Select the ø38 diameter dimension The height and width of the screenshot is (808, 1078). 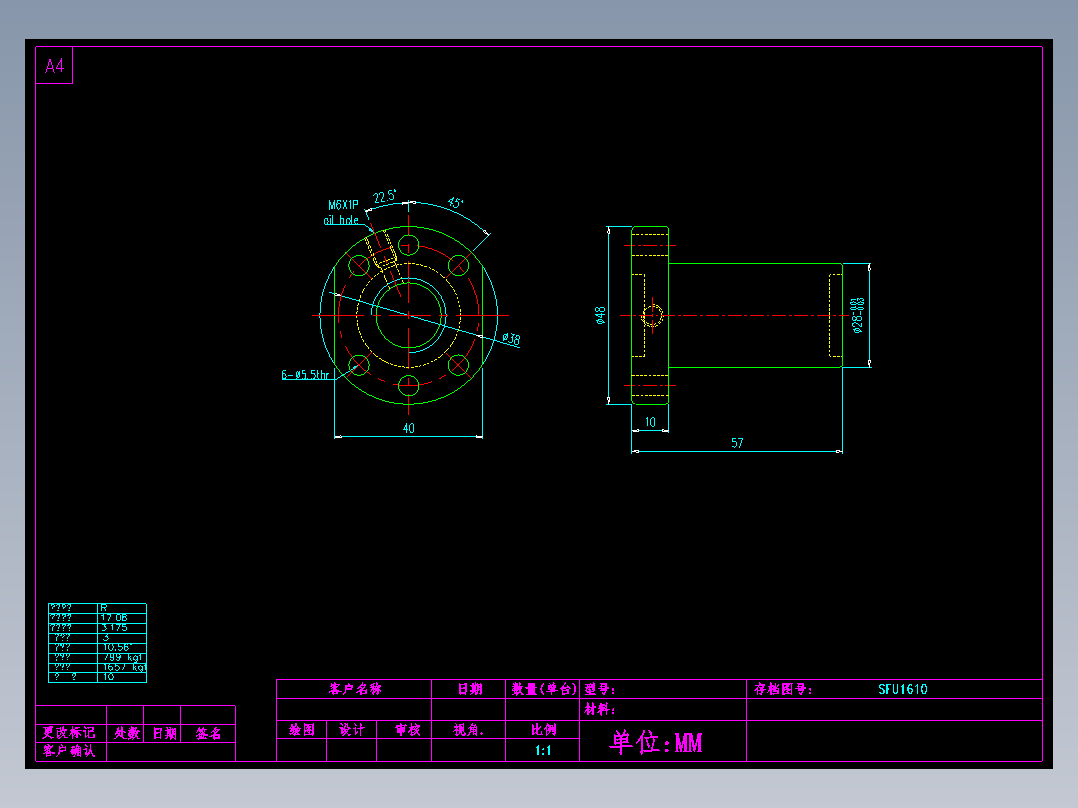coord(512,339)
